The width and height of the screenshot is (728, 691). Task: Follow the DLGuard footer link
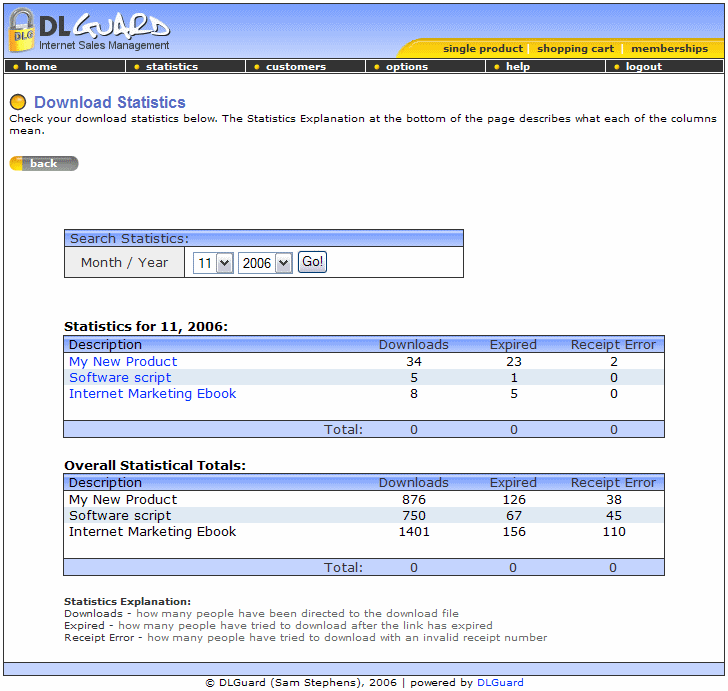pos(499,683)
